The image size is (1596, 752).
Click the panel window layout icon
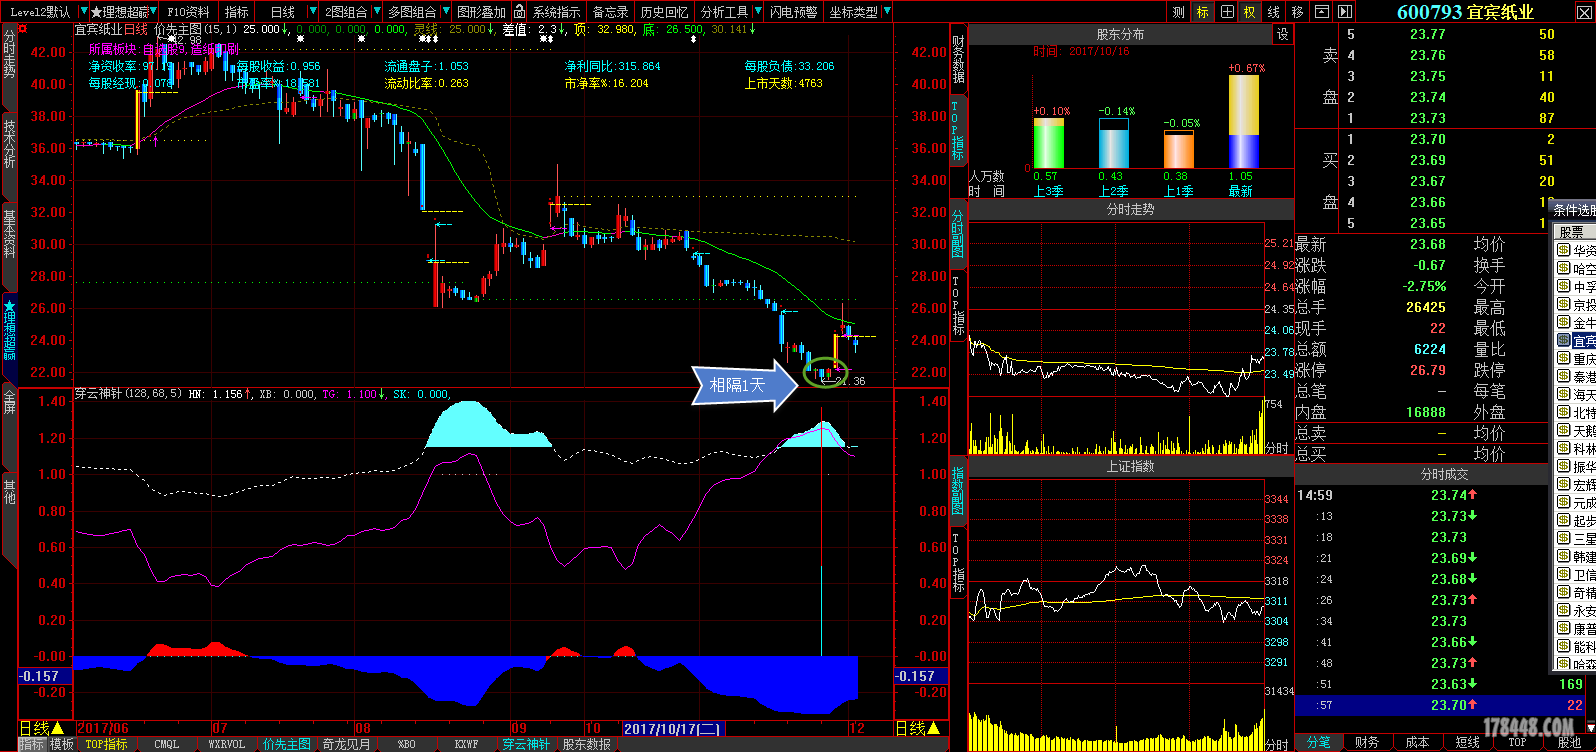(x=1321, y=12)
